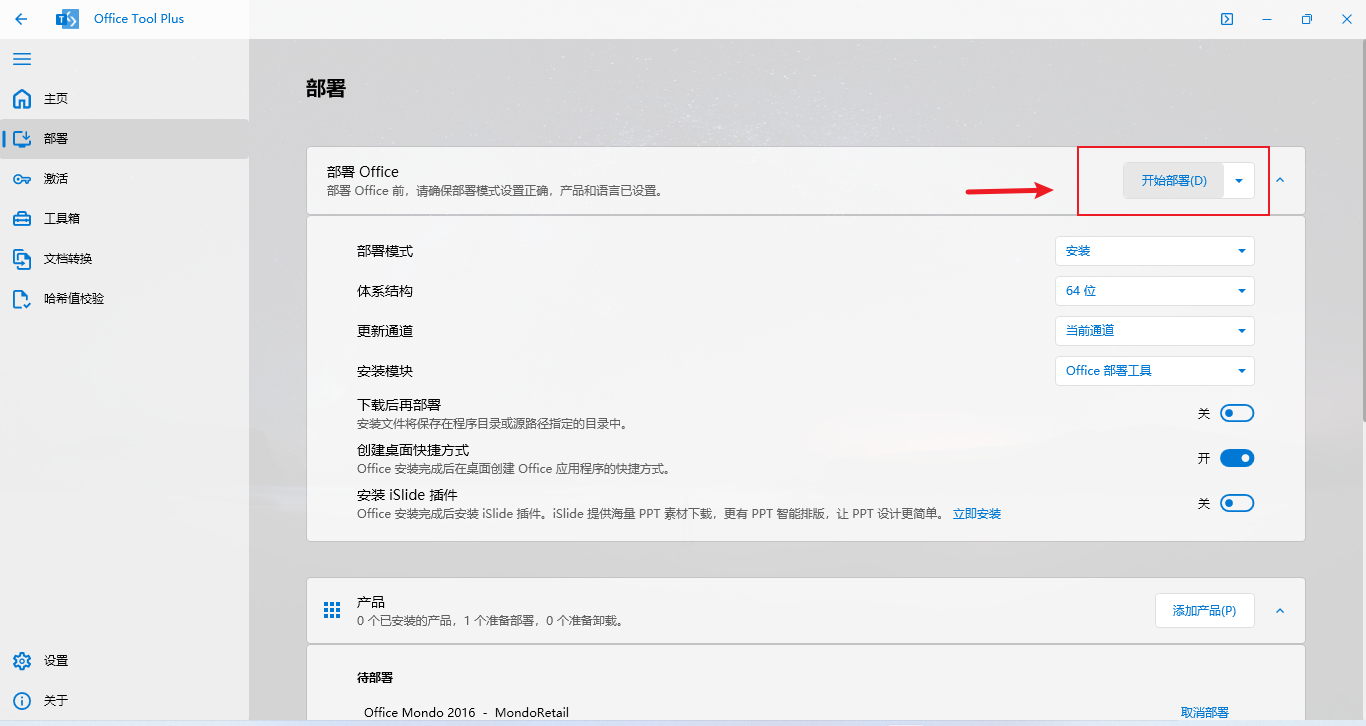The height and width of the screenshot is (726, 1366).
Task: Click the hamburger menu icon
Action: 22,59
